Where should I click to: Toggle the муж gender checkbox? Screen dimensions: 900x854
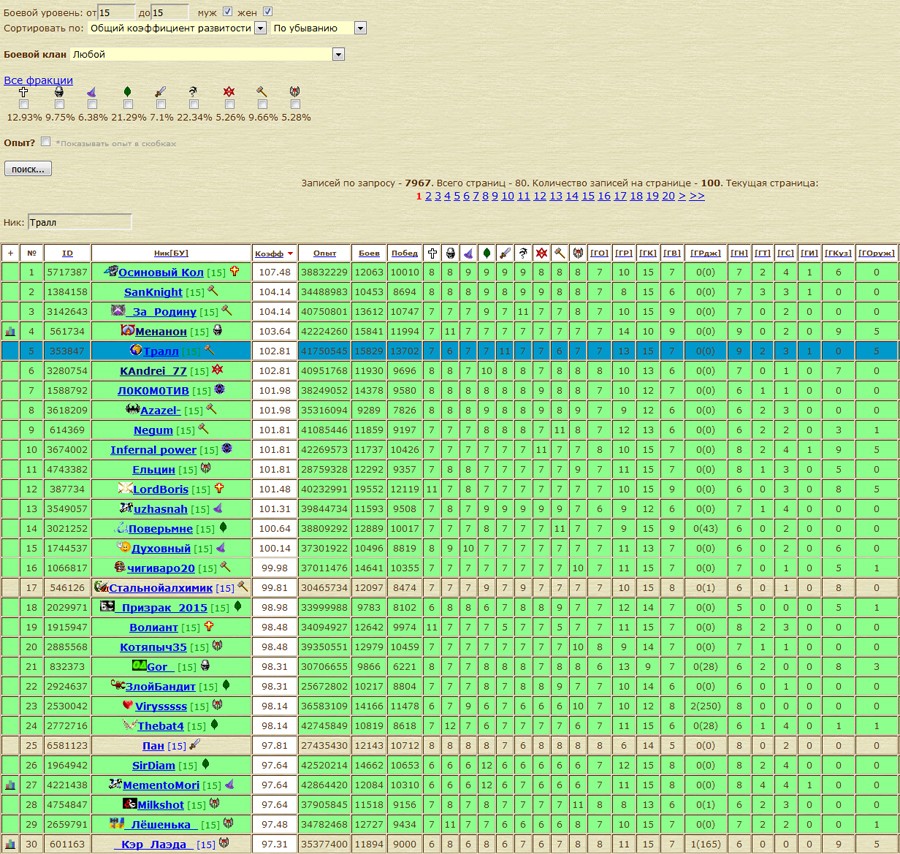click(227, 11)
